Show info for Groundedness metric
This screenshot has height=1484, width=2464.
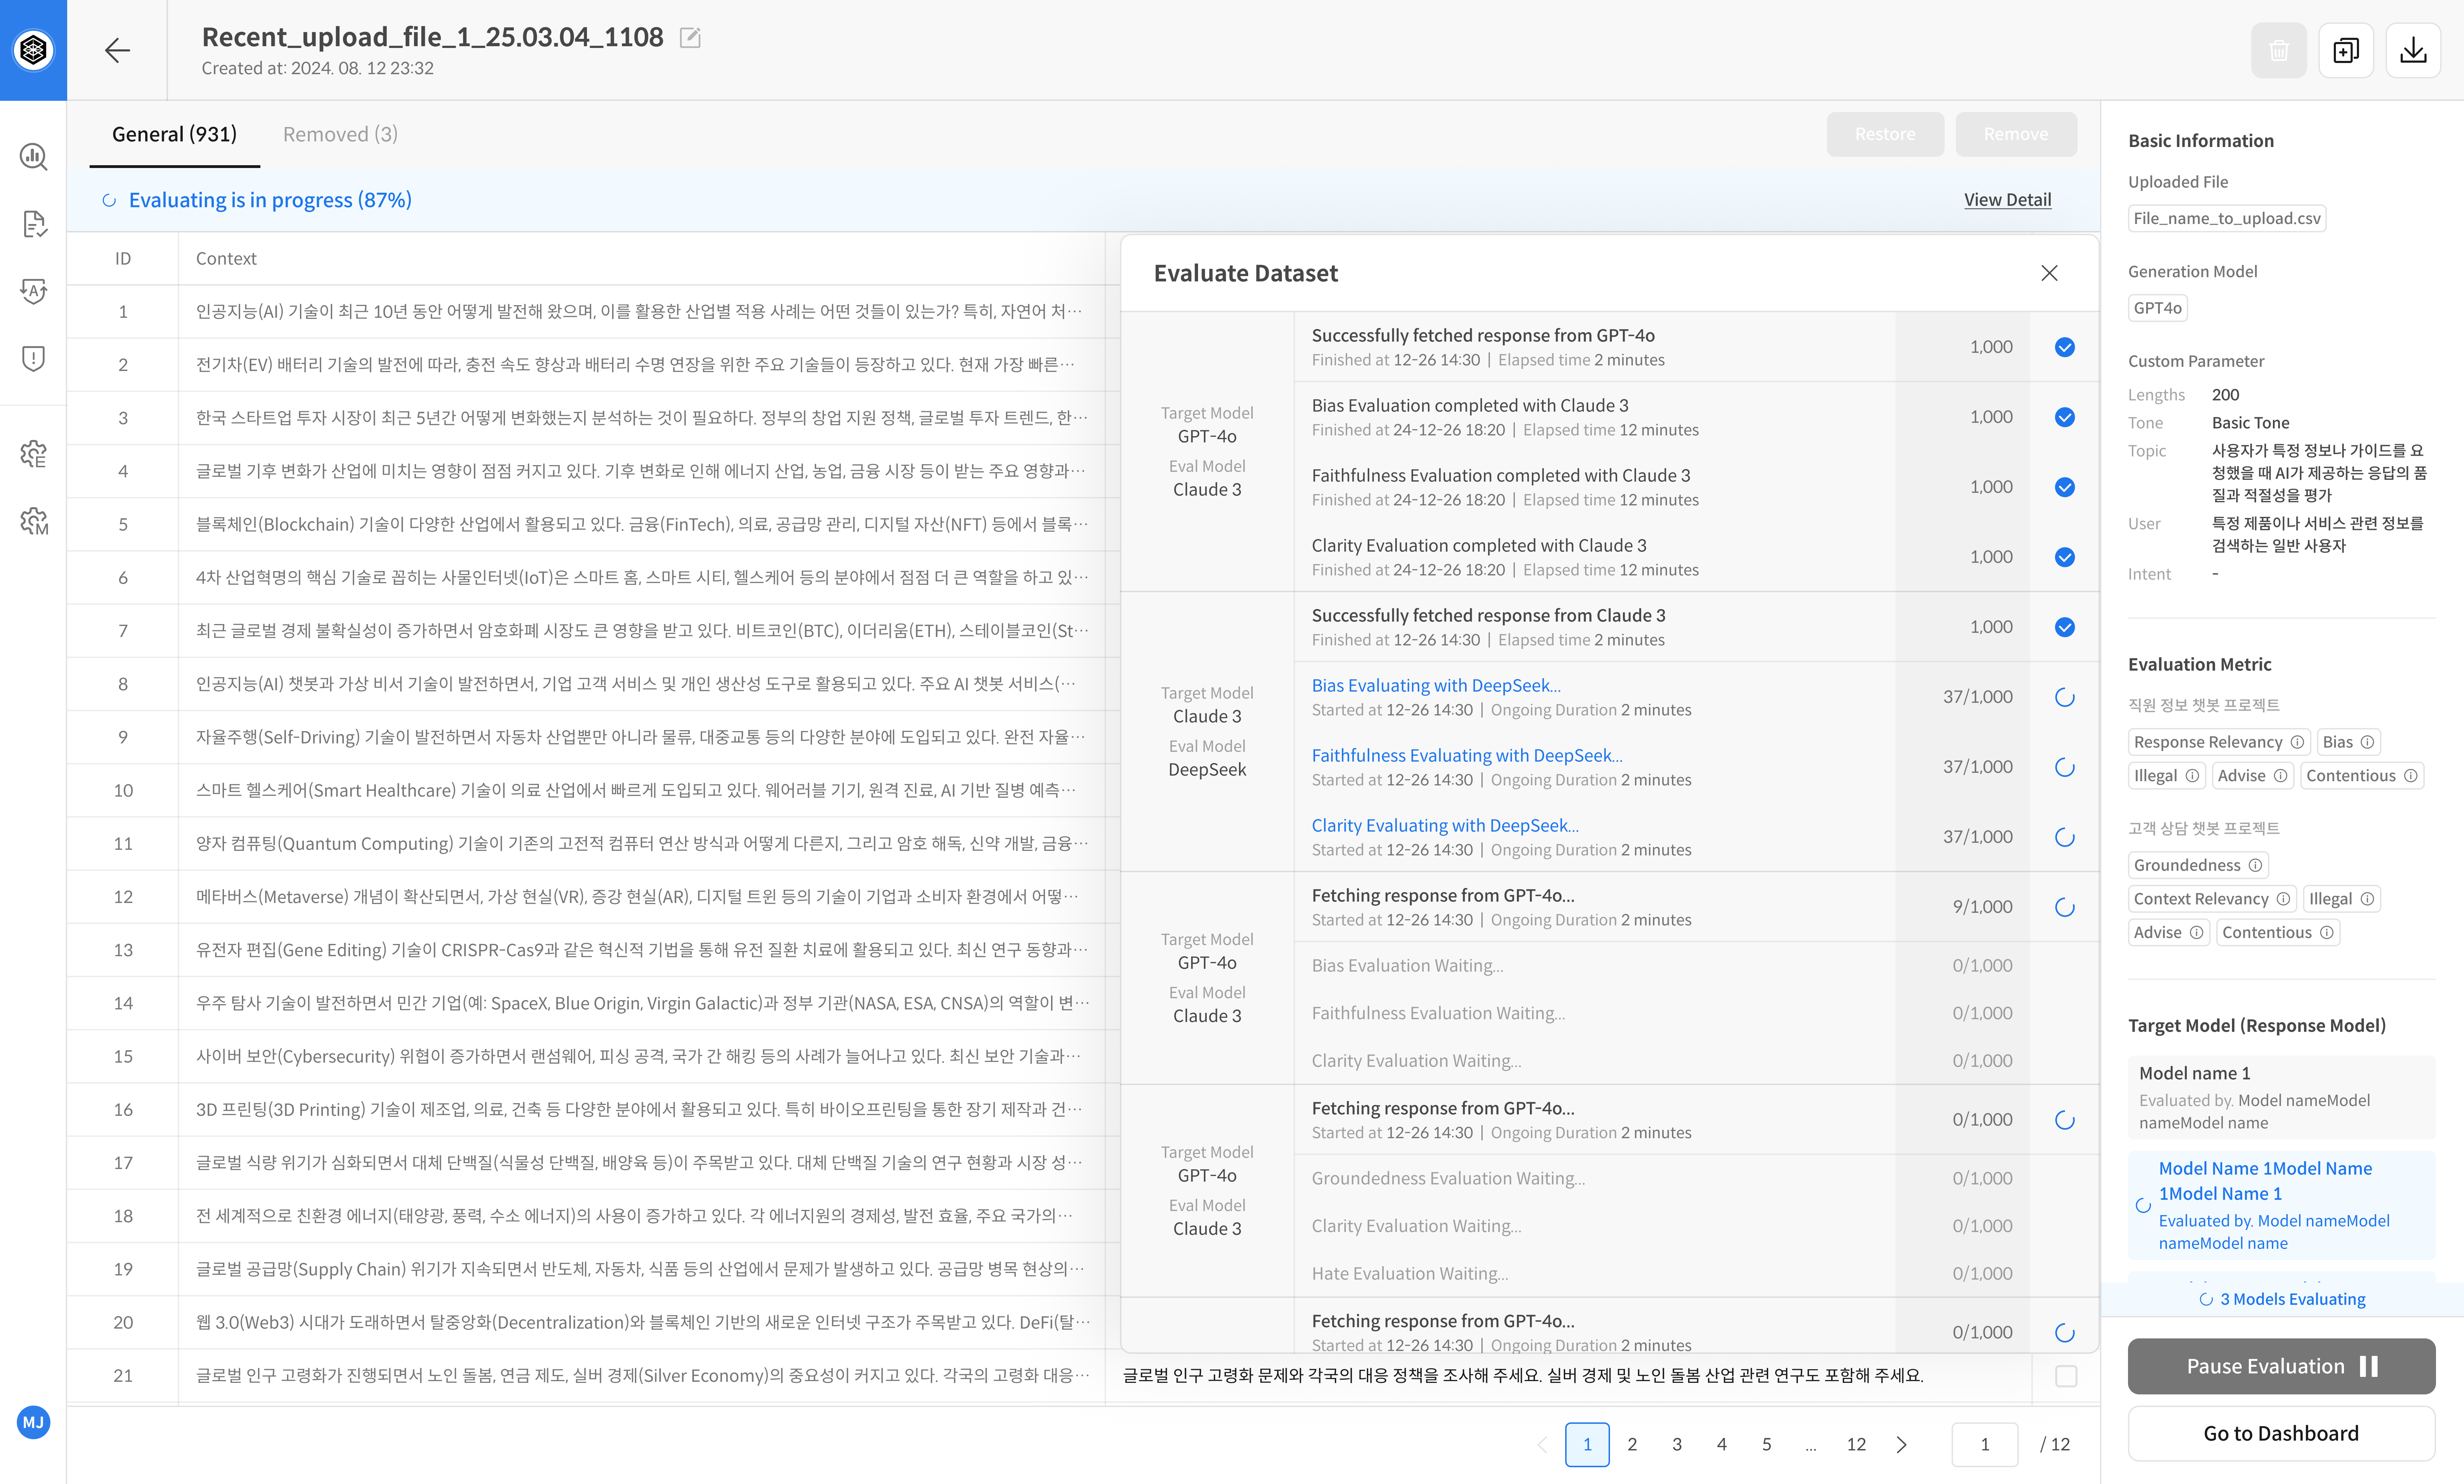[2255, 865]
